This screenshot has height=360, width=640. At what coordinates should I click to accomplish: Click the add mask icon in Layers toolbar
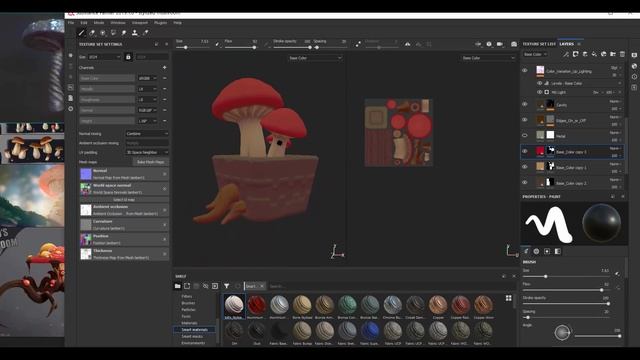(576, 54)
